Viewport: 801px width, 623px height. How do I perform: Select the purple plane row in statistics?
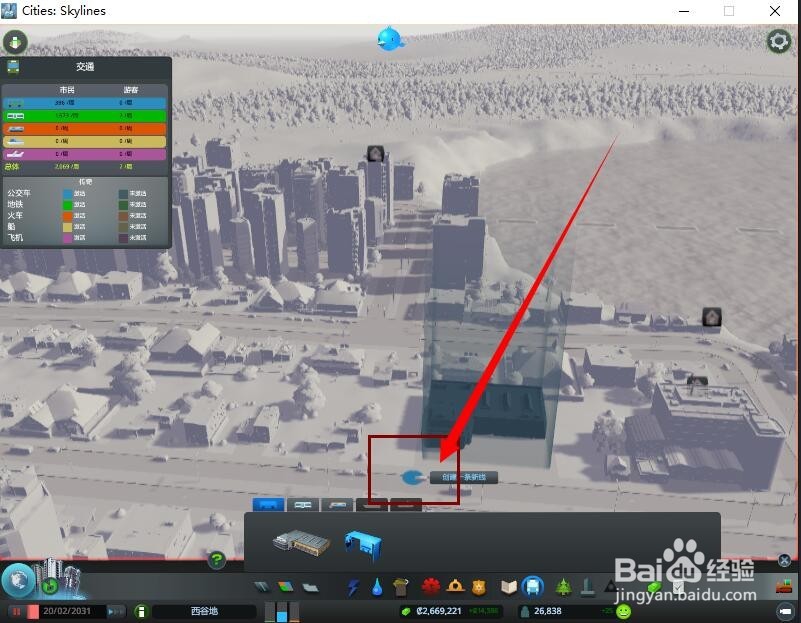[x=85, y=154]
